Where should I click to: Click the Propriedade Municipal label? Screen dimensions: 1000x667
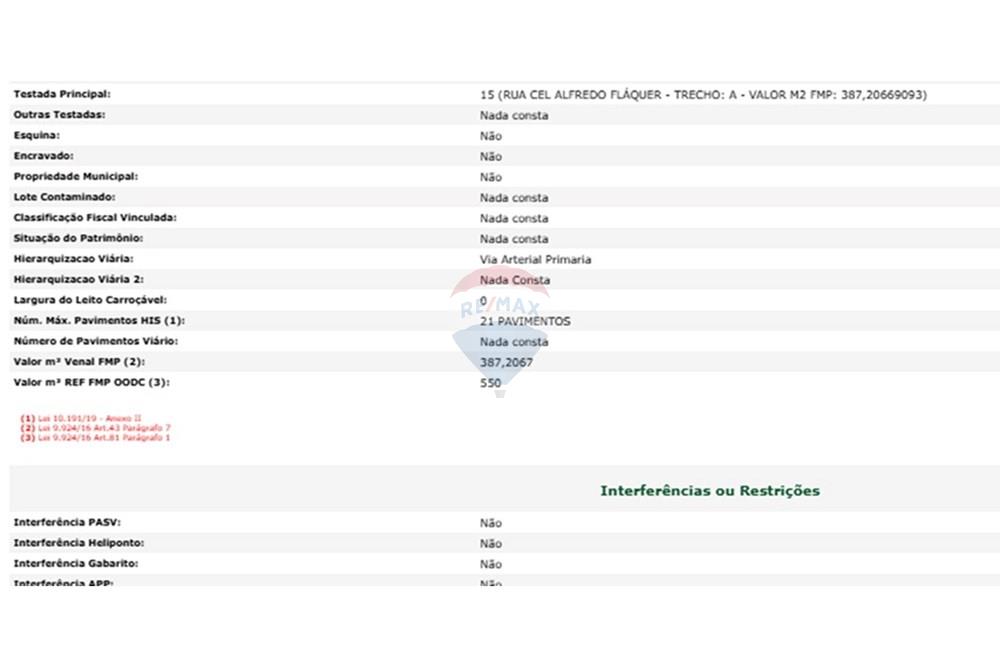pos(75,177)
